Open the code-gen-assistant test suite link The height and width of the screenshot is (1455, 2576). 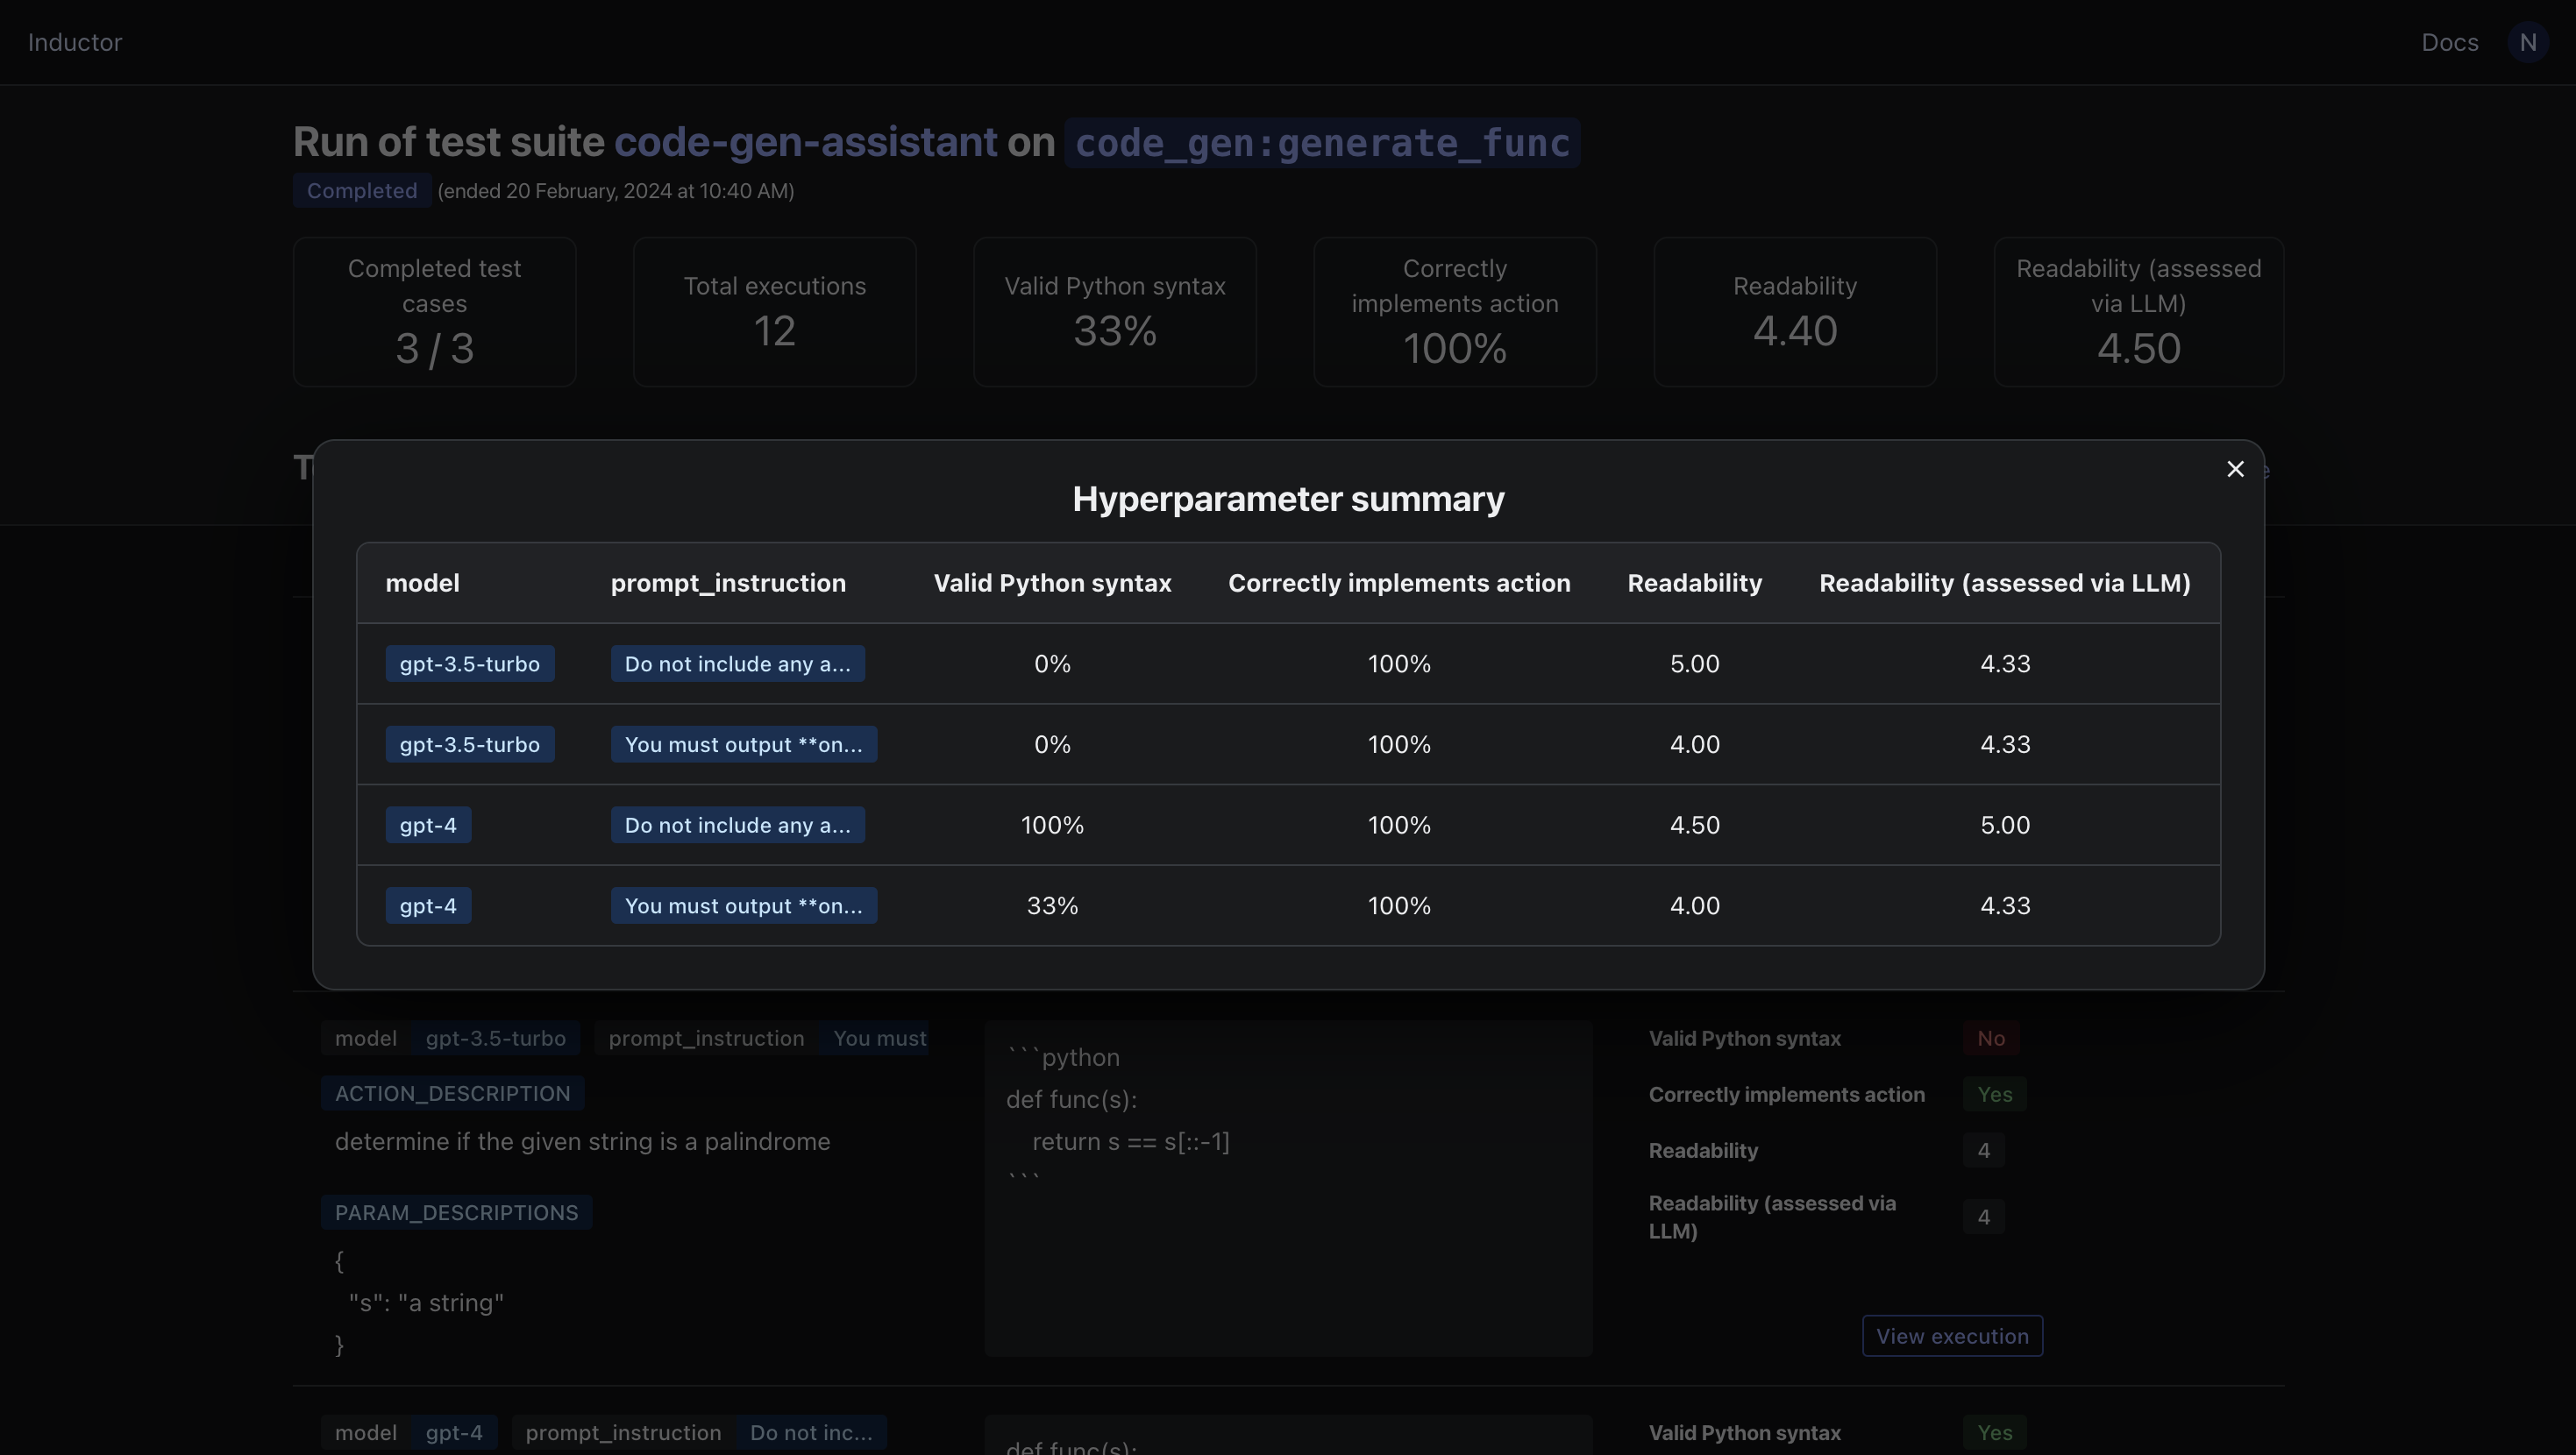pos(805,142)
